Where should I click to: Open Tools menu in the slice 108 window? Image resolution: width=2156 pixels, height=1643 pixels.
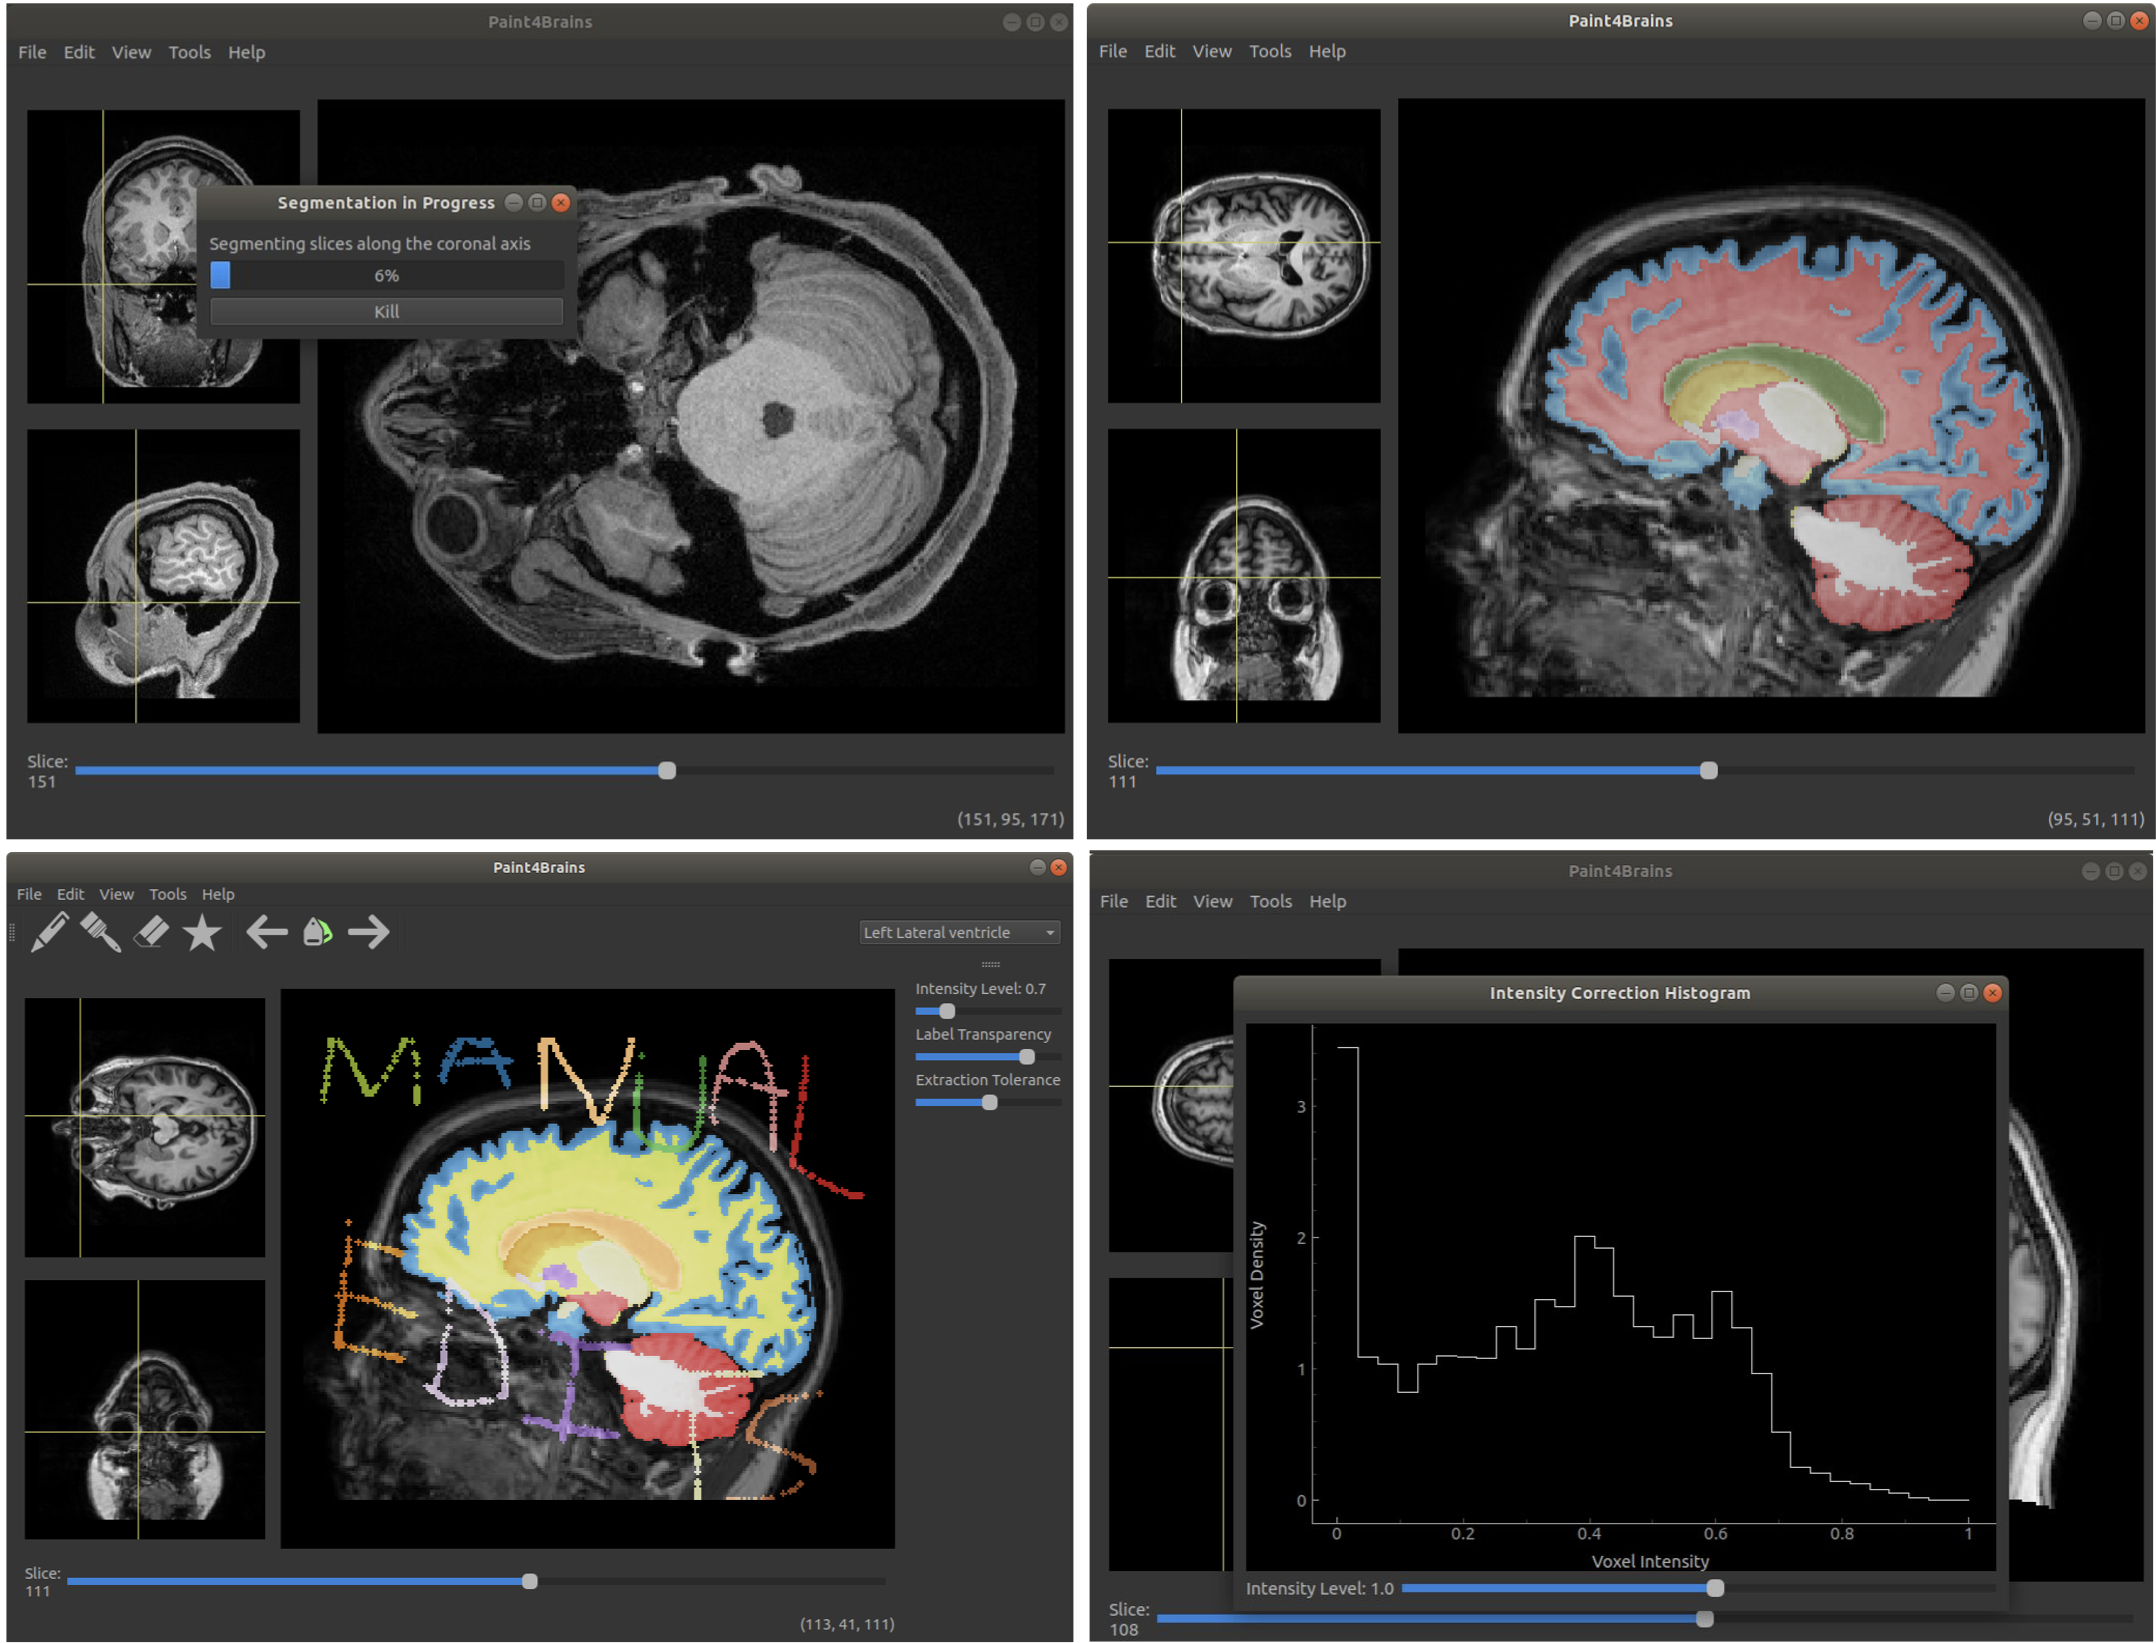(x=1271, y=901)
